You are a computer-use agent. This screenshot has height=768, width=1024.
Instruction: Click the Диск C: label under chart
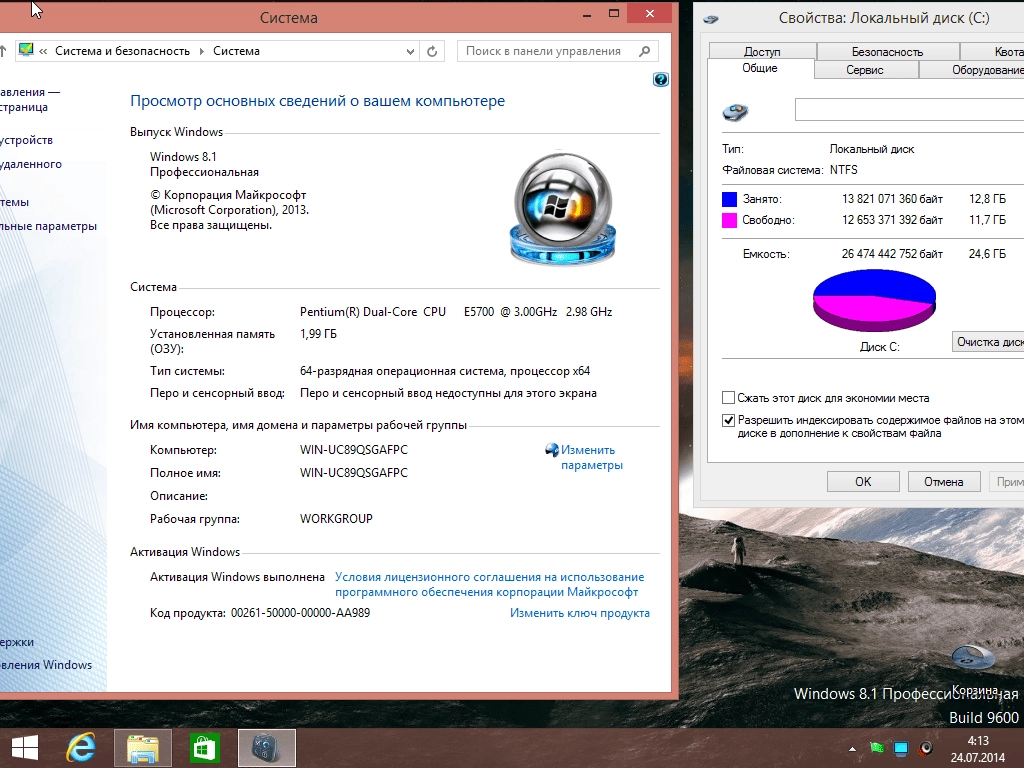pos(879,347)
